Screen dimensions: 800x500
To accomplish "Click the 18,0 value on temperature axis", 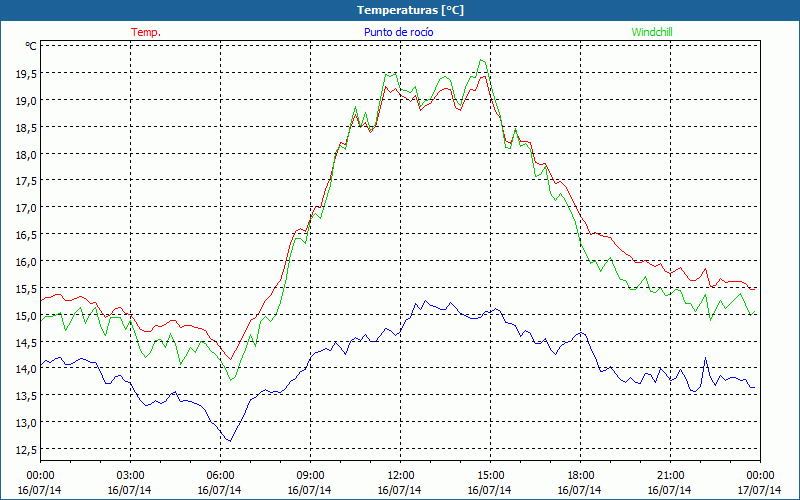I will click(x=26, y=155).
